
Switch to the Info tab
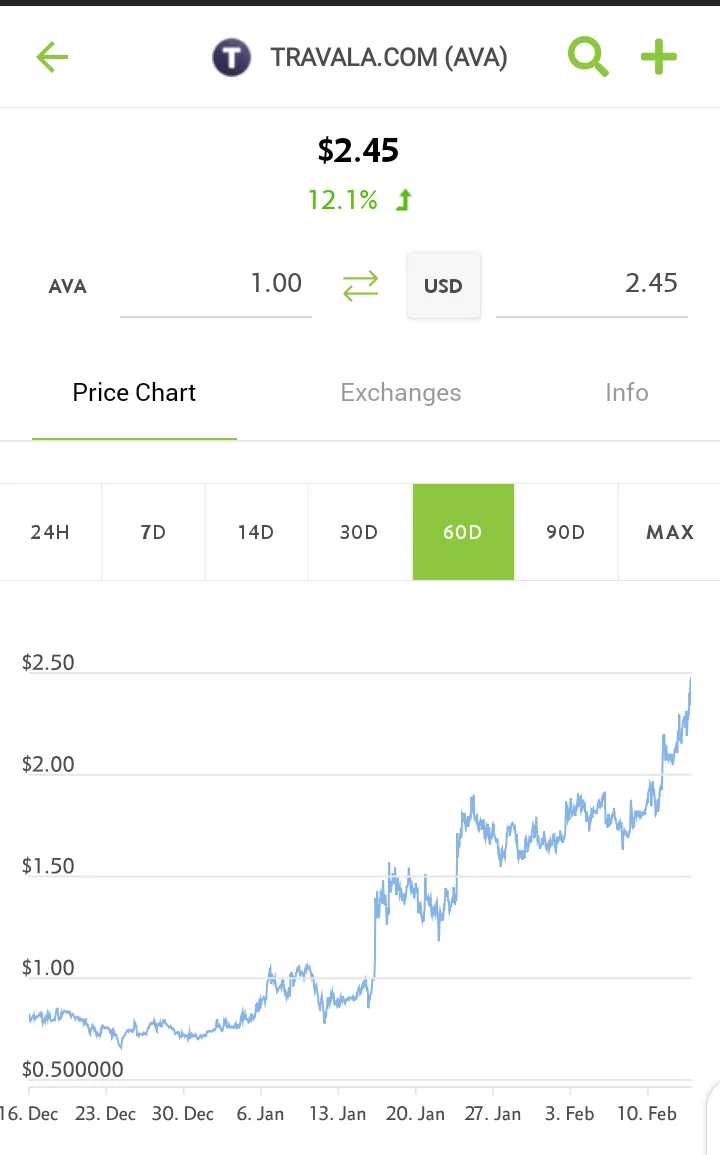pos(626,393)
